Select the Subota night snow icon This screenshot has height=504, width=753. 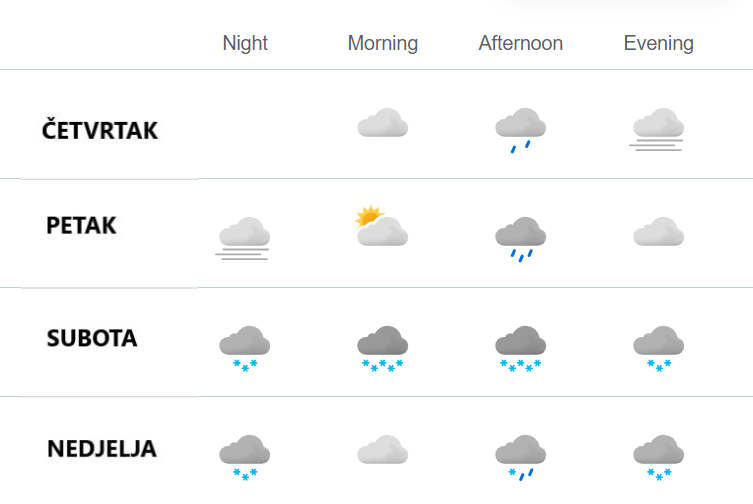pyautogui.click(x=245, y=349)
